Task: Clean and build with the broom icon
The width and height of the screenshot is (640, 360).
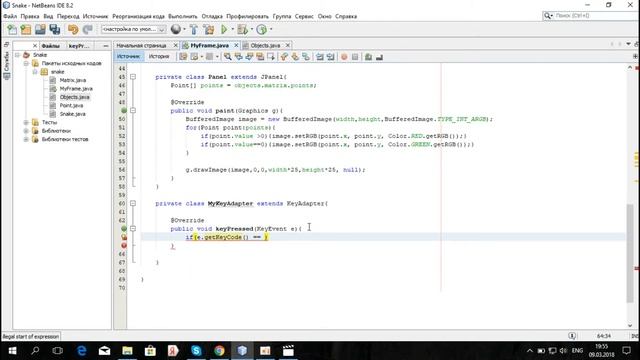Action: [x=209, y=29]
